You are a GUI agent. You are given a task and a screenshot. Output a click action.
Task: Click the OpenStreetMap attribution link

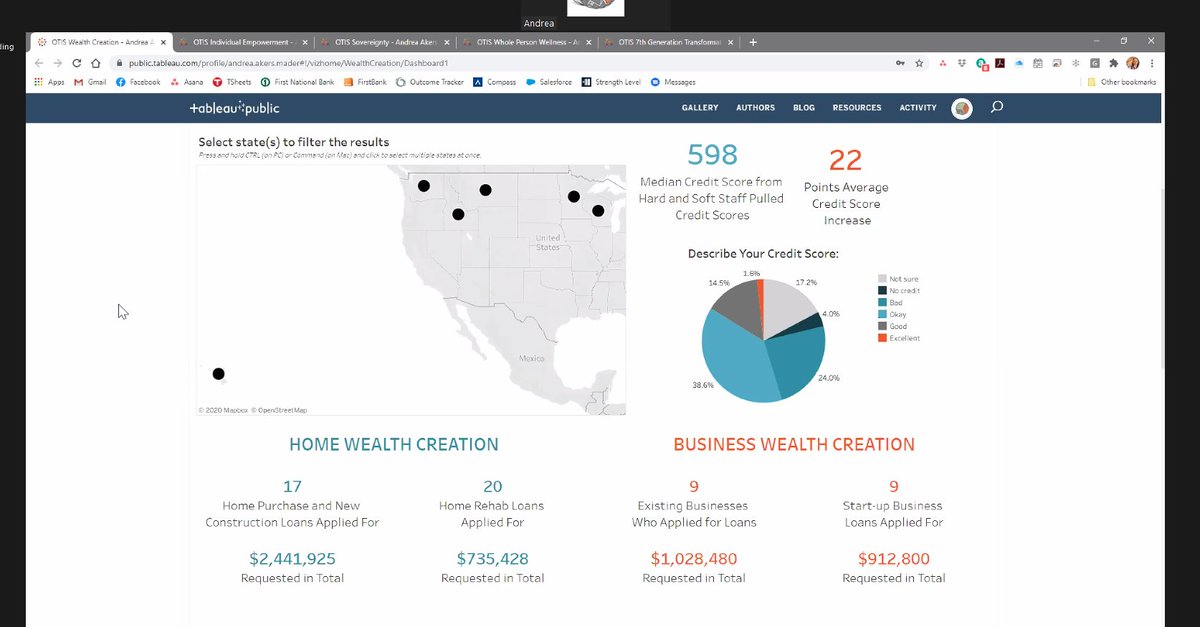(x=279, y=410)
